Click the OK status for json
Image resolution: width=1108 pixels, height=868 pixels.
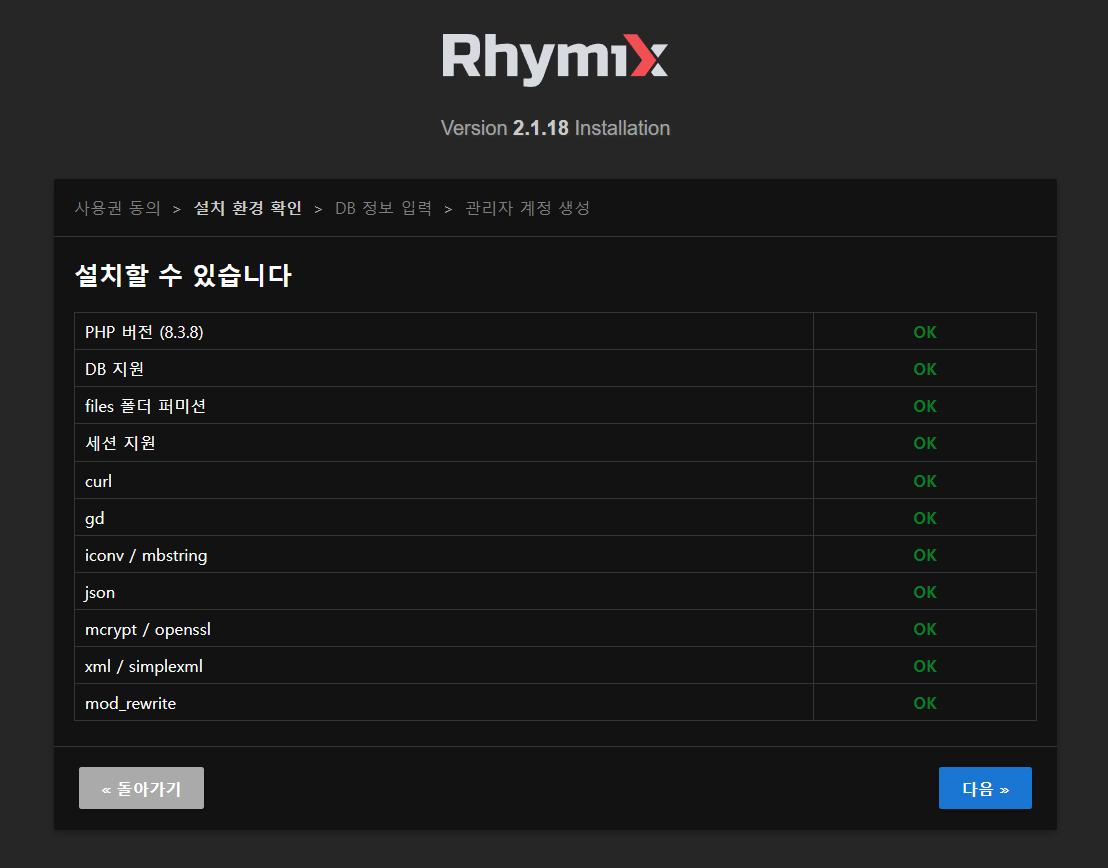[x=924, y=592]
